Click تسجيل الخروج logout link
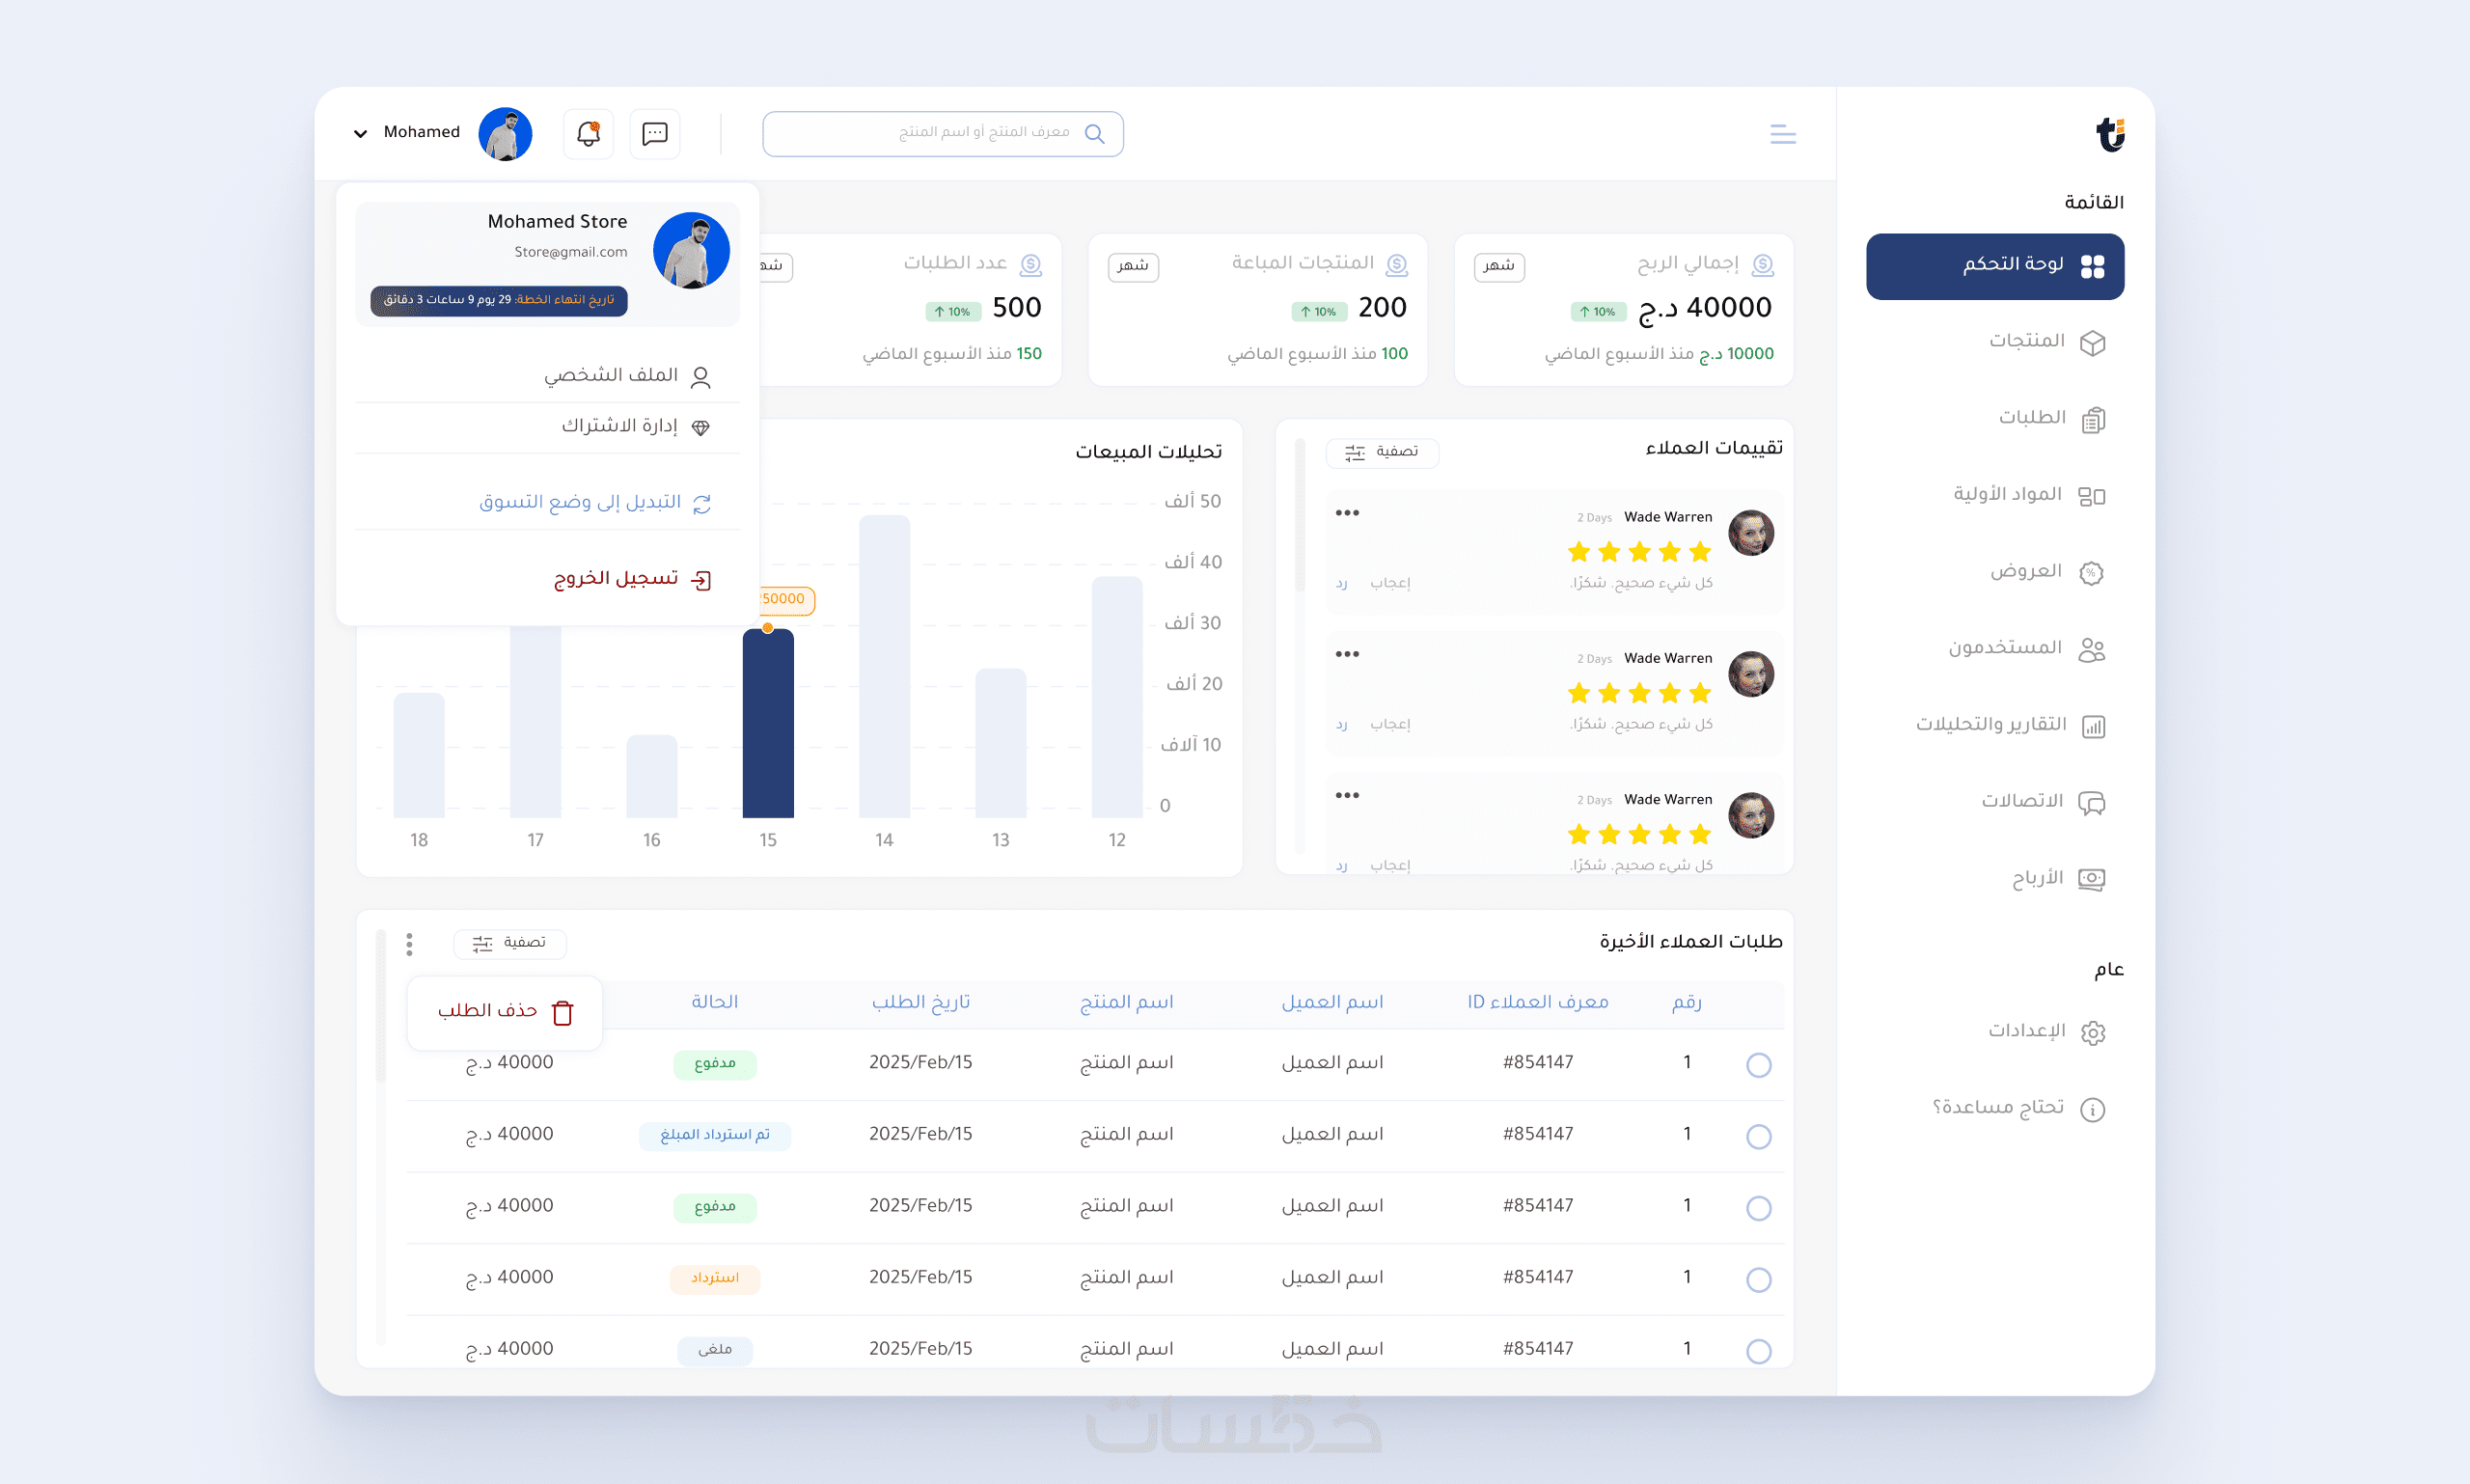Screen dimensions: 2470x1484 coord(617,579)
